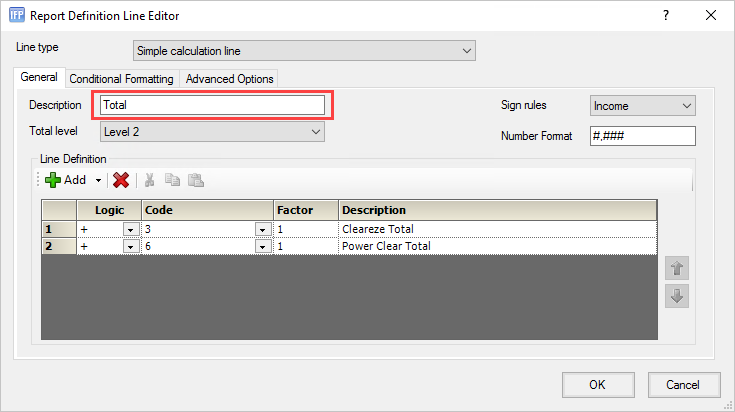
Task: Click the IFP application icon in title bar
Action: coord(17,15)
